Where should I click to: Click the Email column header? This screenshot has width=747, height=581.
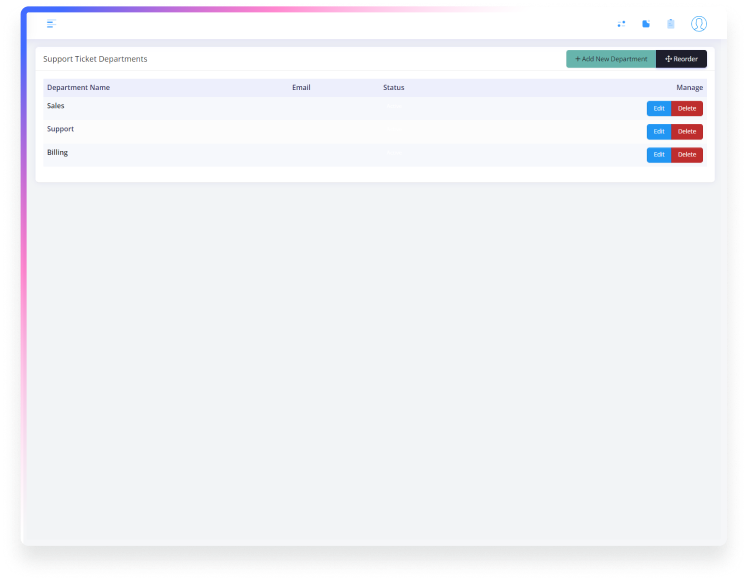point(301,88)
